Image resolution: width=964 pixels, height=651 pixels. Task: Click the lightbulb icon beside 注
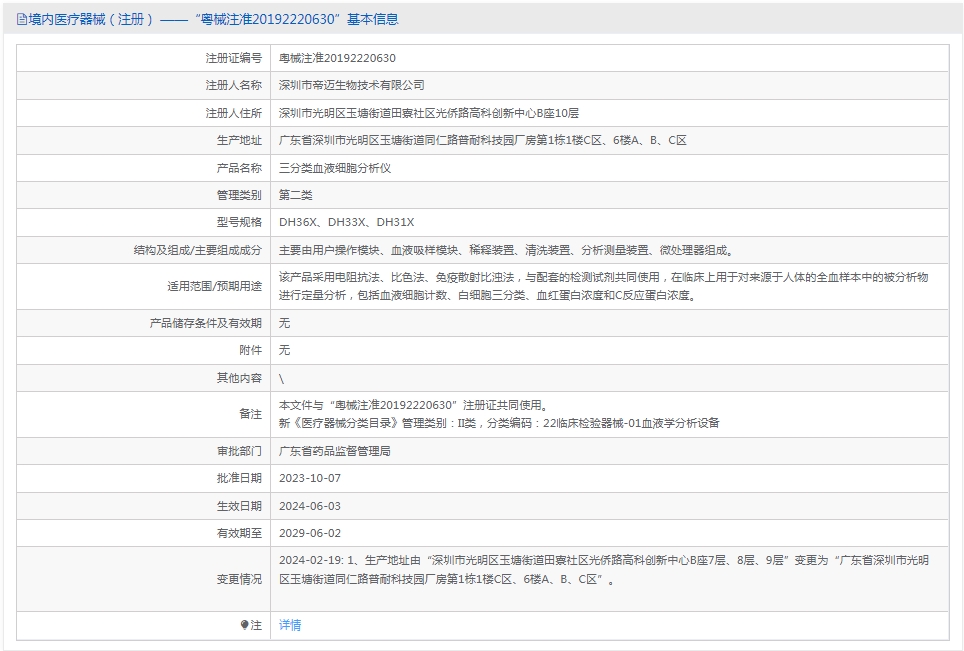(245, 625)
